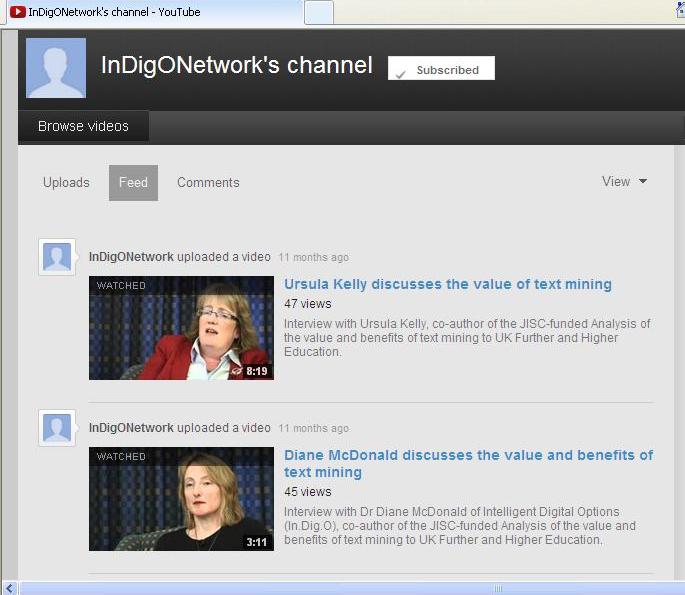Play the Ursula Kelly video thumbnail
Screen dimensions: 685x595
coord(181,328)
